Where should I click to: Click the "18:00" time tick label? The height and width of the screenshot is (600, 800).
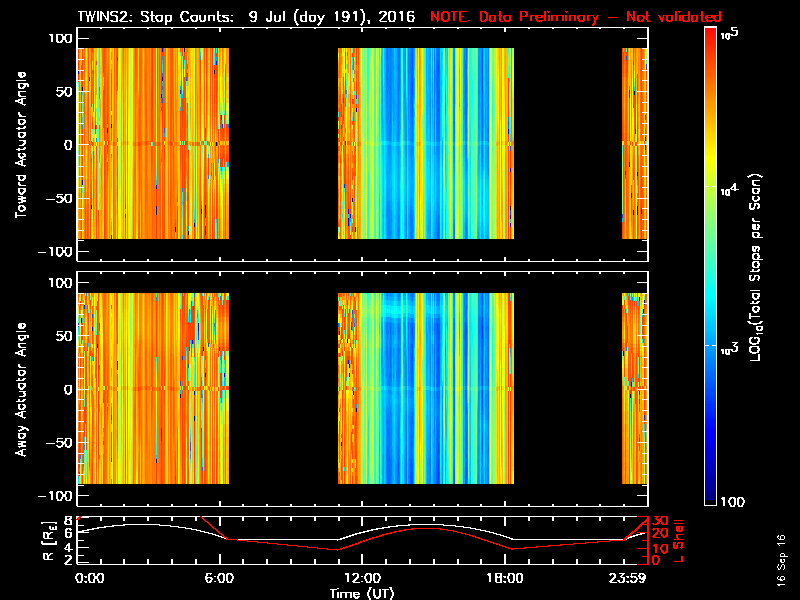pyautogui.click(x=505, y=578)
